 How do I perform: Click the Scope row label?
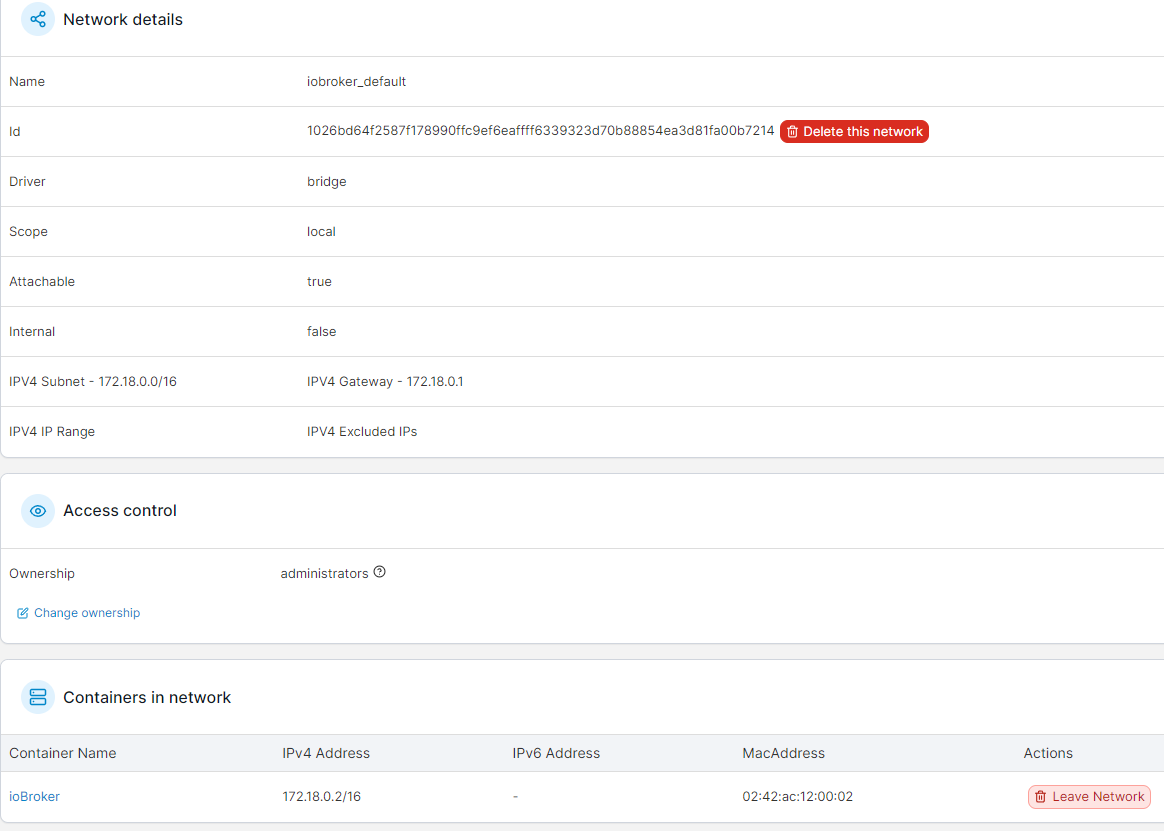(x=28, y=232)
